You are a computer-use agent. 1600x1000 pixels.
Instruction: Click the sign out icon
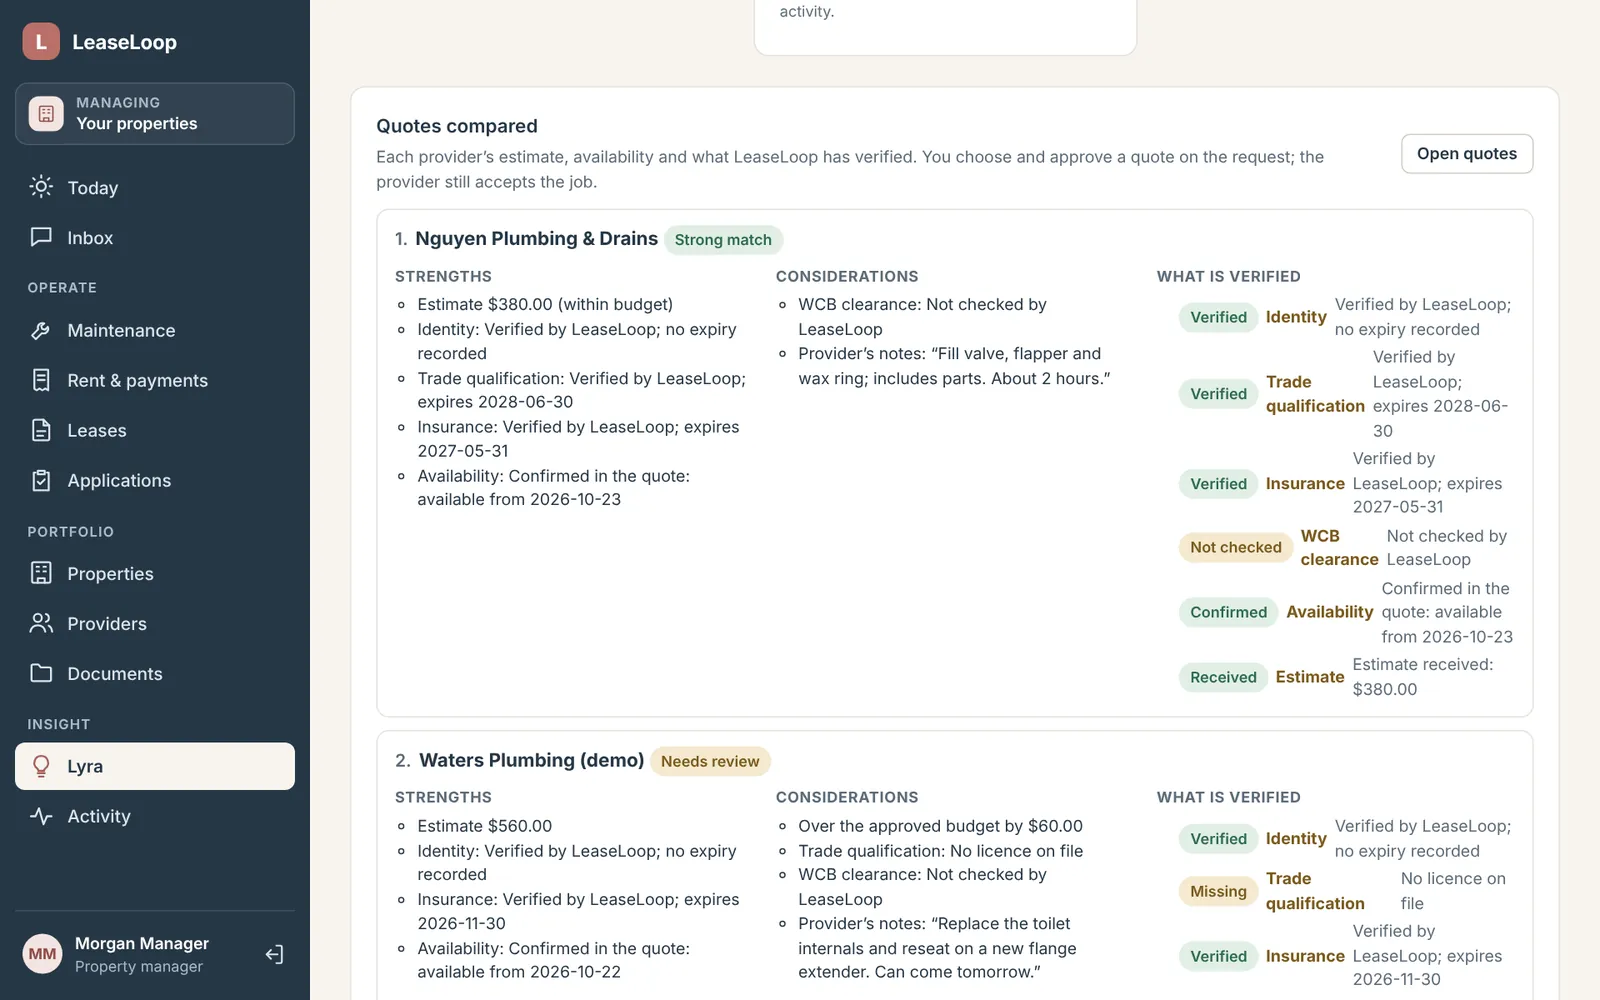coord(274,954)
